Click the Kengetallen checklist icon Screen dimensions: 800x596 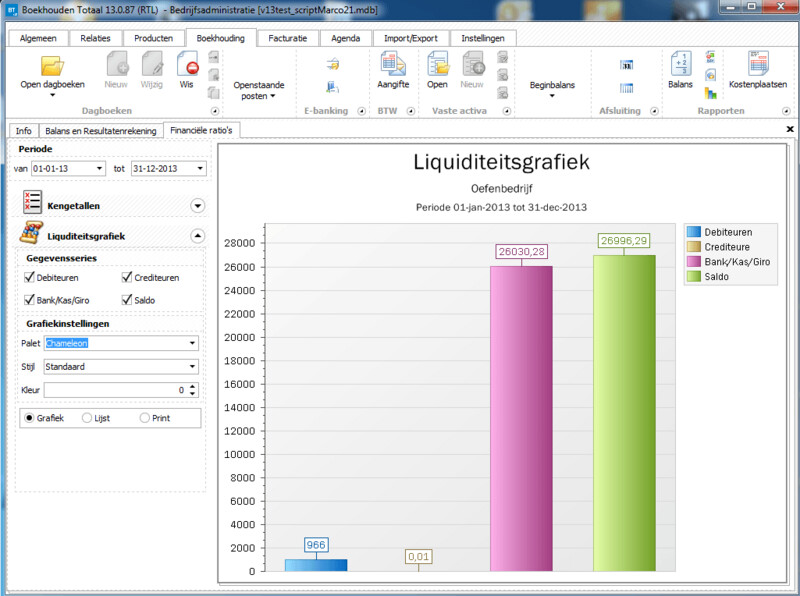tap(32, 202)
